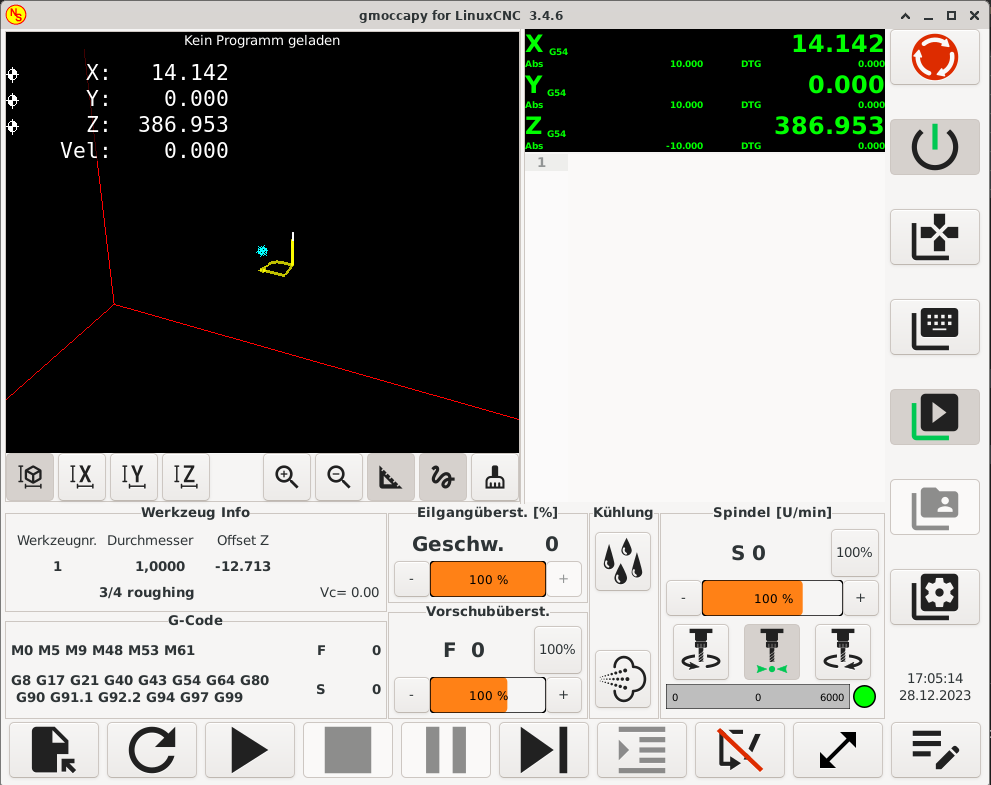Switch preview to Y view
This screenshot has width=991, height=785.
(x=133, y=477)
